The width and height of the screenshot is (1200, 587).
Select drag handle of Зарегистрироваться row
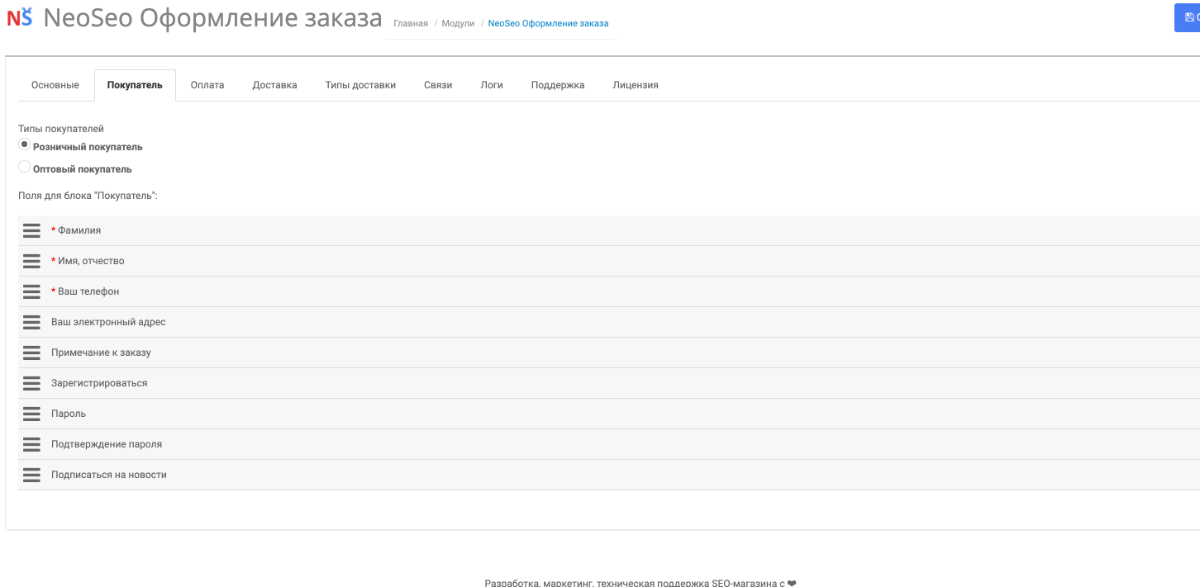click(31, 383)
